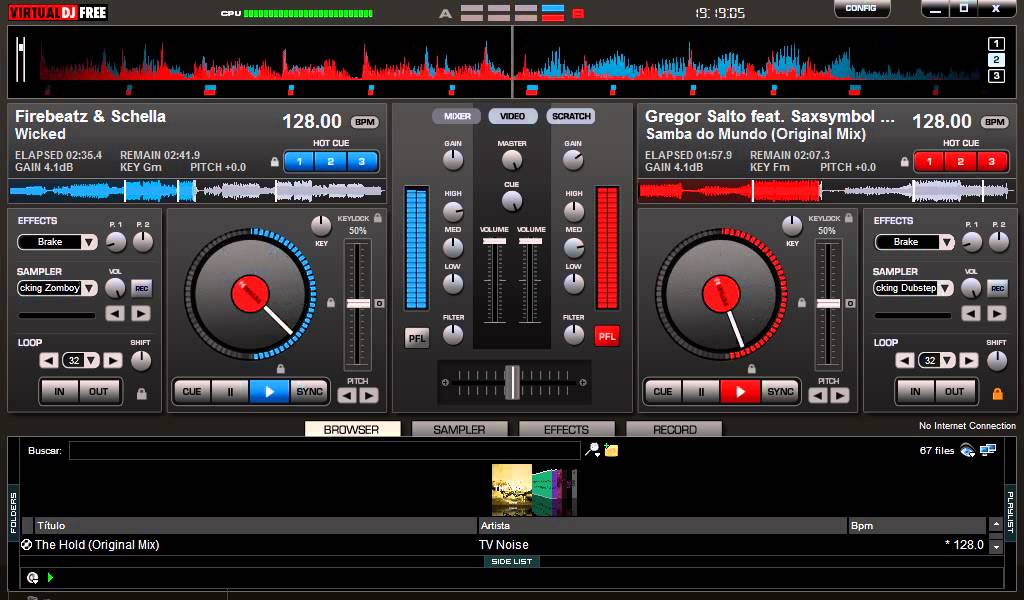
Task: Switch to MIXER panel
Action: tap(457, 116)
